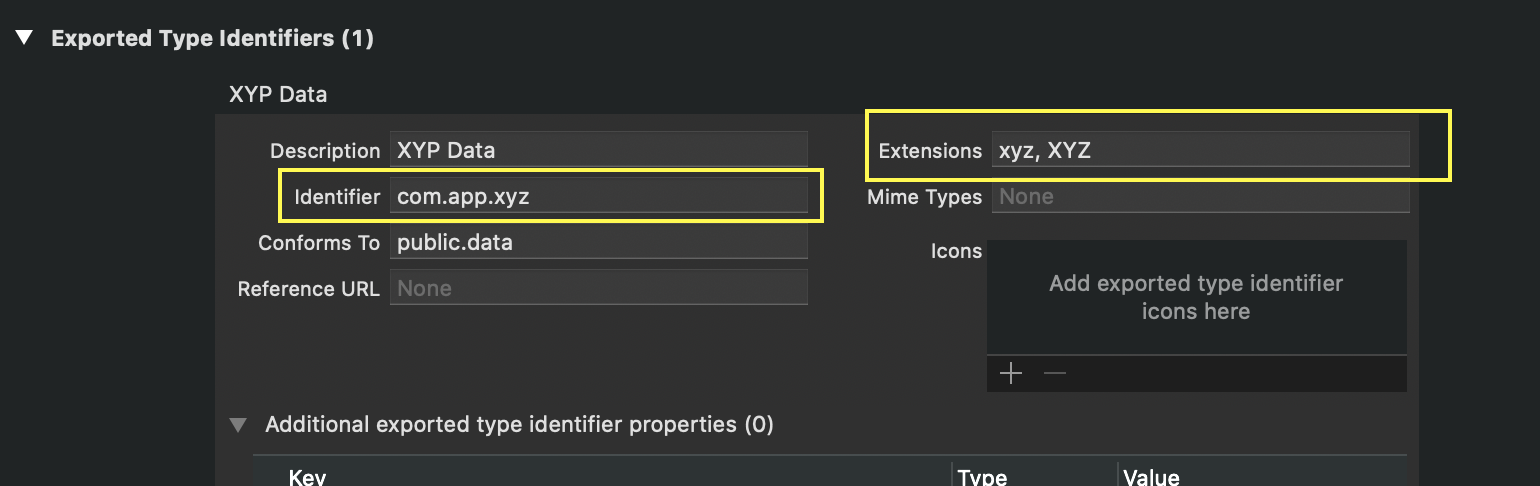Click the icons drop area placeholder
This screenshot has height=486, width=1540.
click(x=1196, y=297)
